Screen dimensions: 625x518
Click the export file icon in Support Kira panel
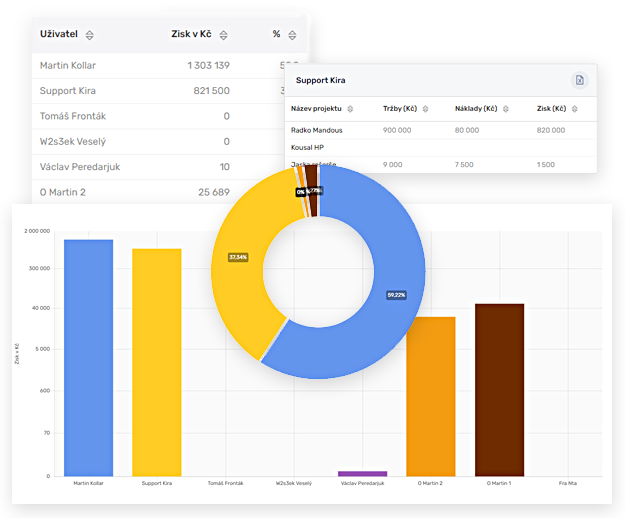click(578, 80)
